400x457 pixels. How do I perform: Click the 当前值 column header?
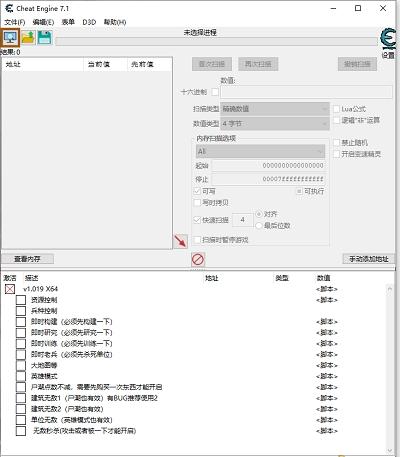pyautogui.click(x=105, y=64)
